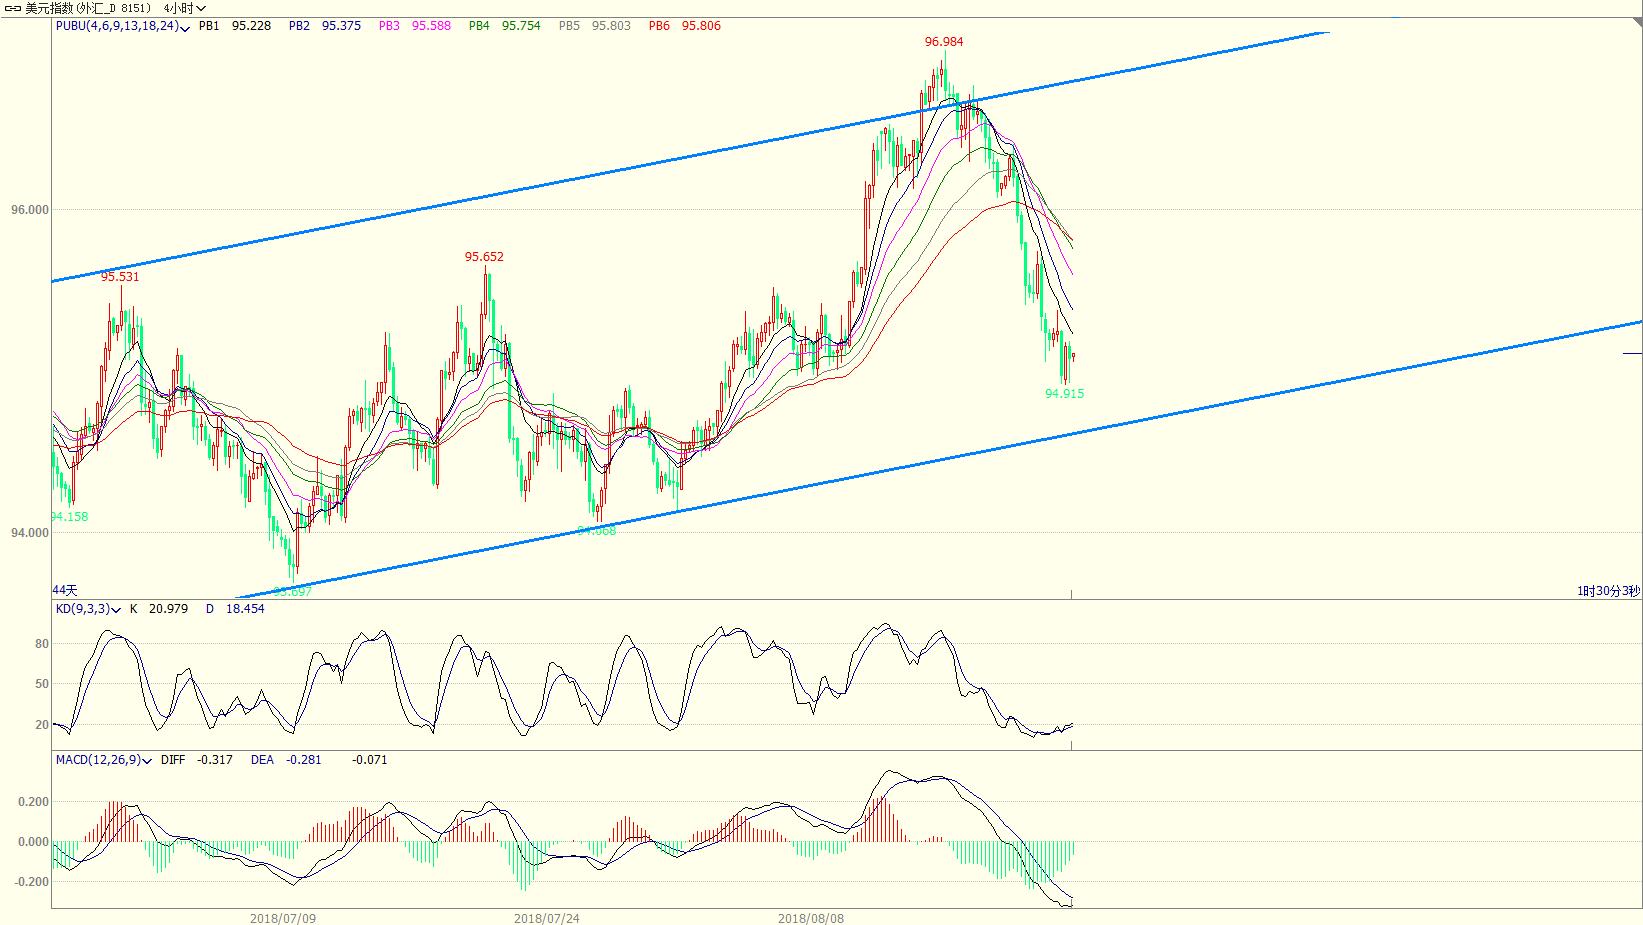Click the 美元指数(外汇_D 8151) symbol title
Viewport: 1643px width, 925px height.
click(88, 8)
